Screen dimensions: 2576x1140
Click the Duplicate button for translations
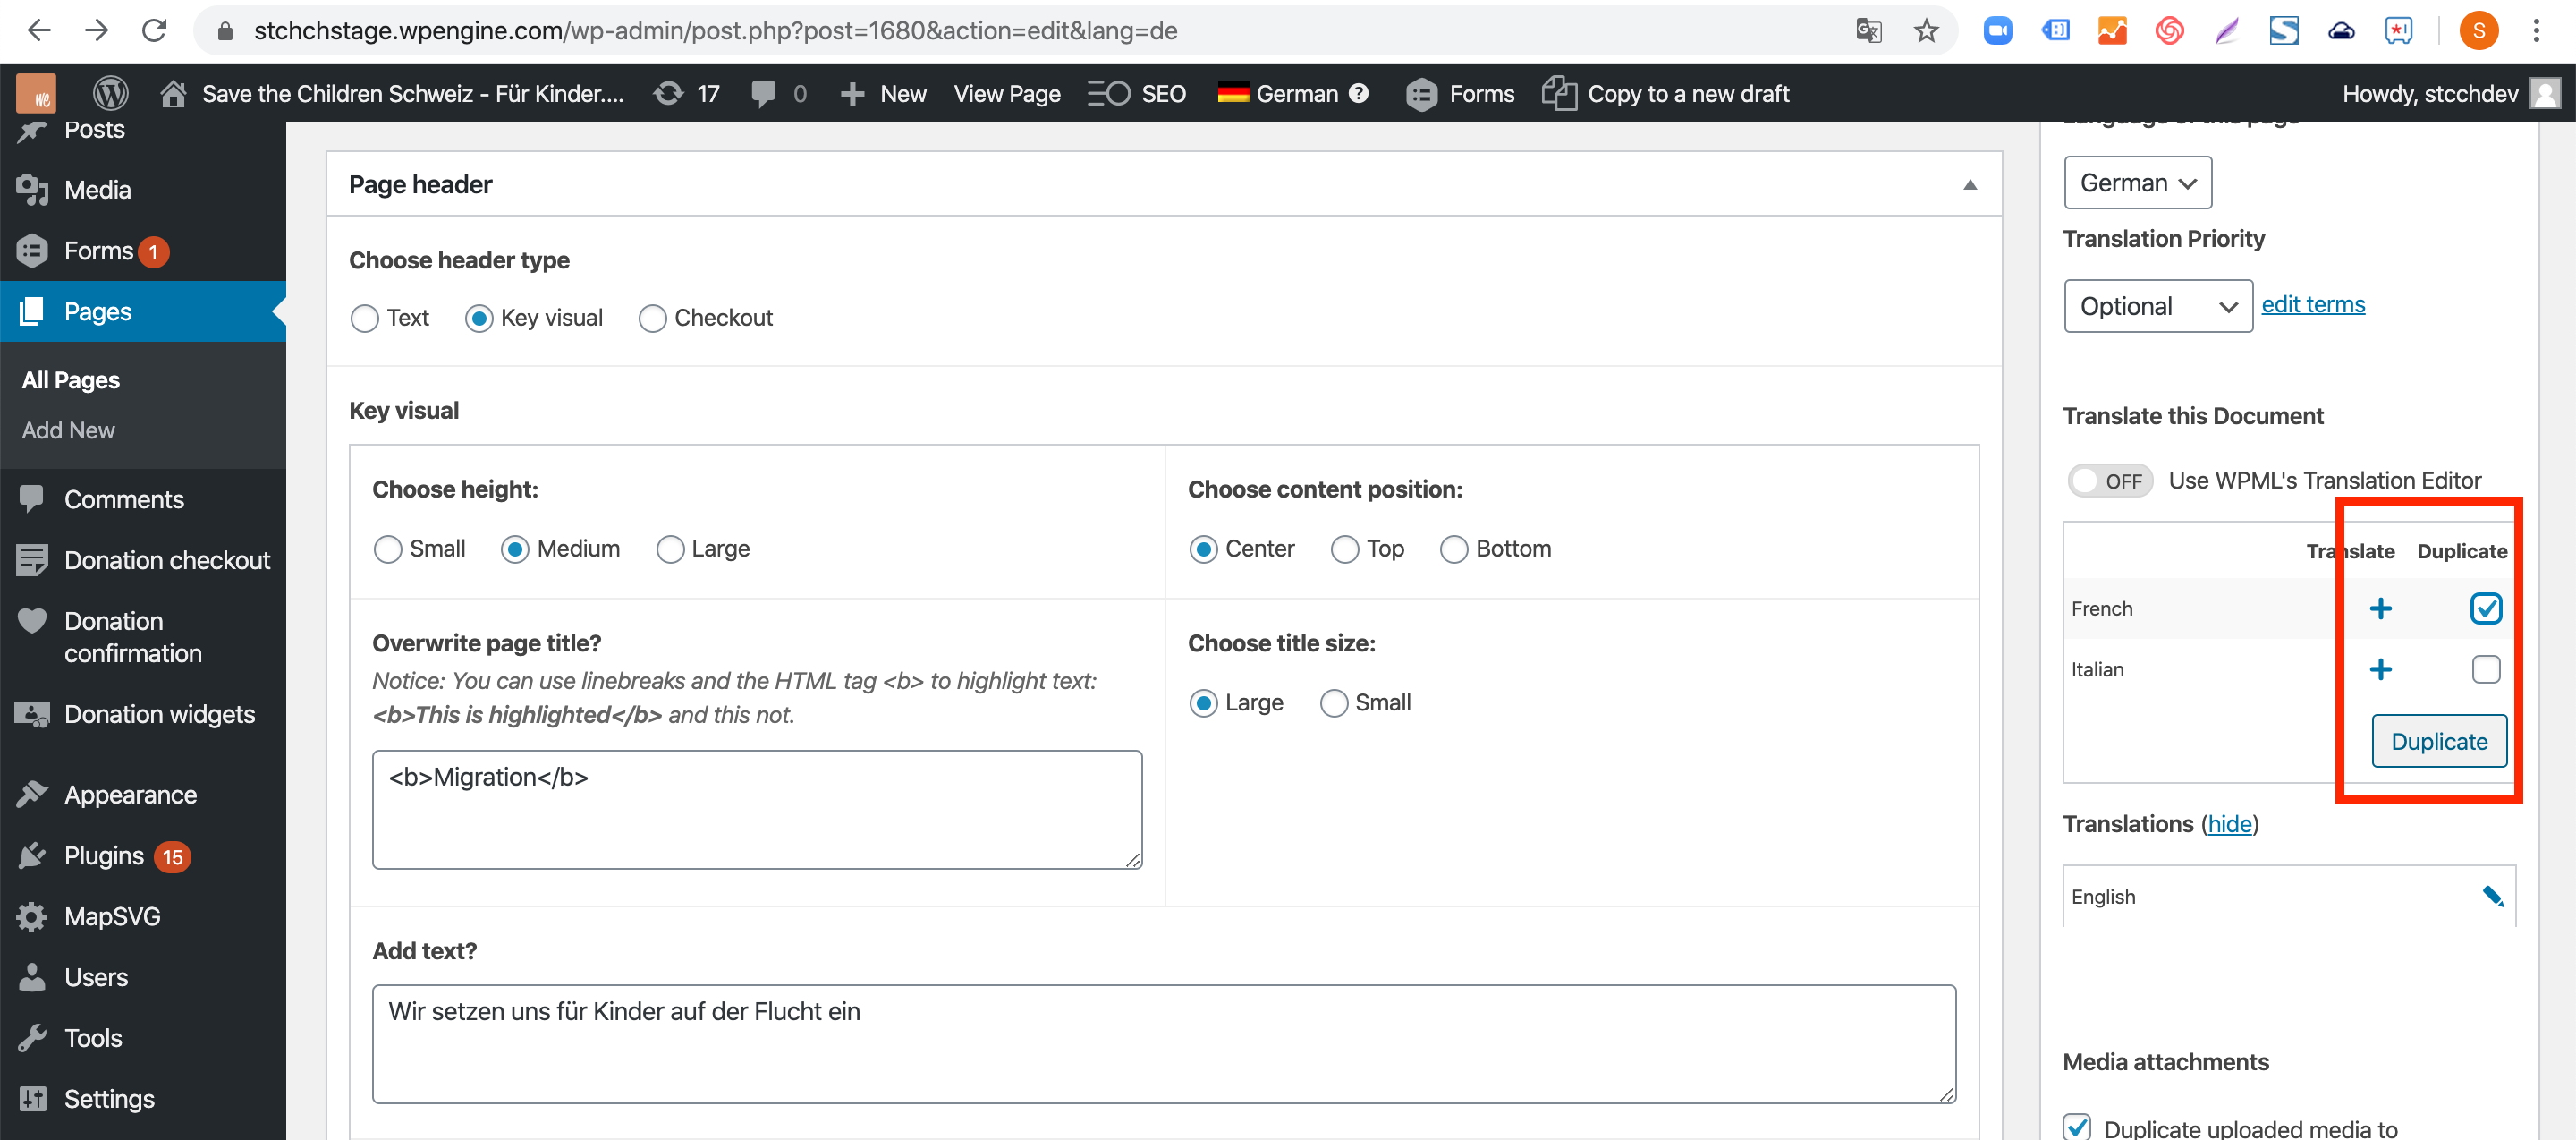click(x=2440, y=741)
